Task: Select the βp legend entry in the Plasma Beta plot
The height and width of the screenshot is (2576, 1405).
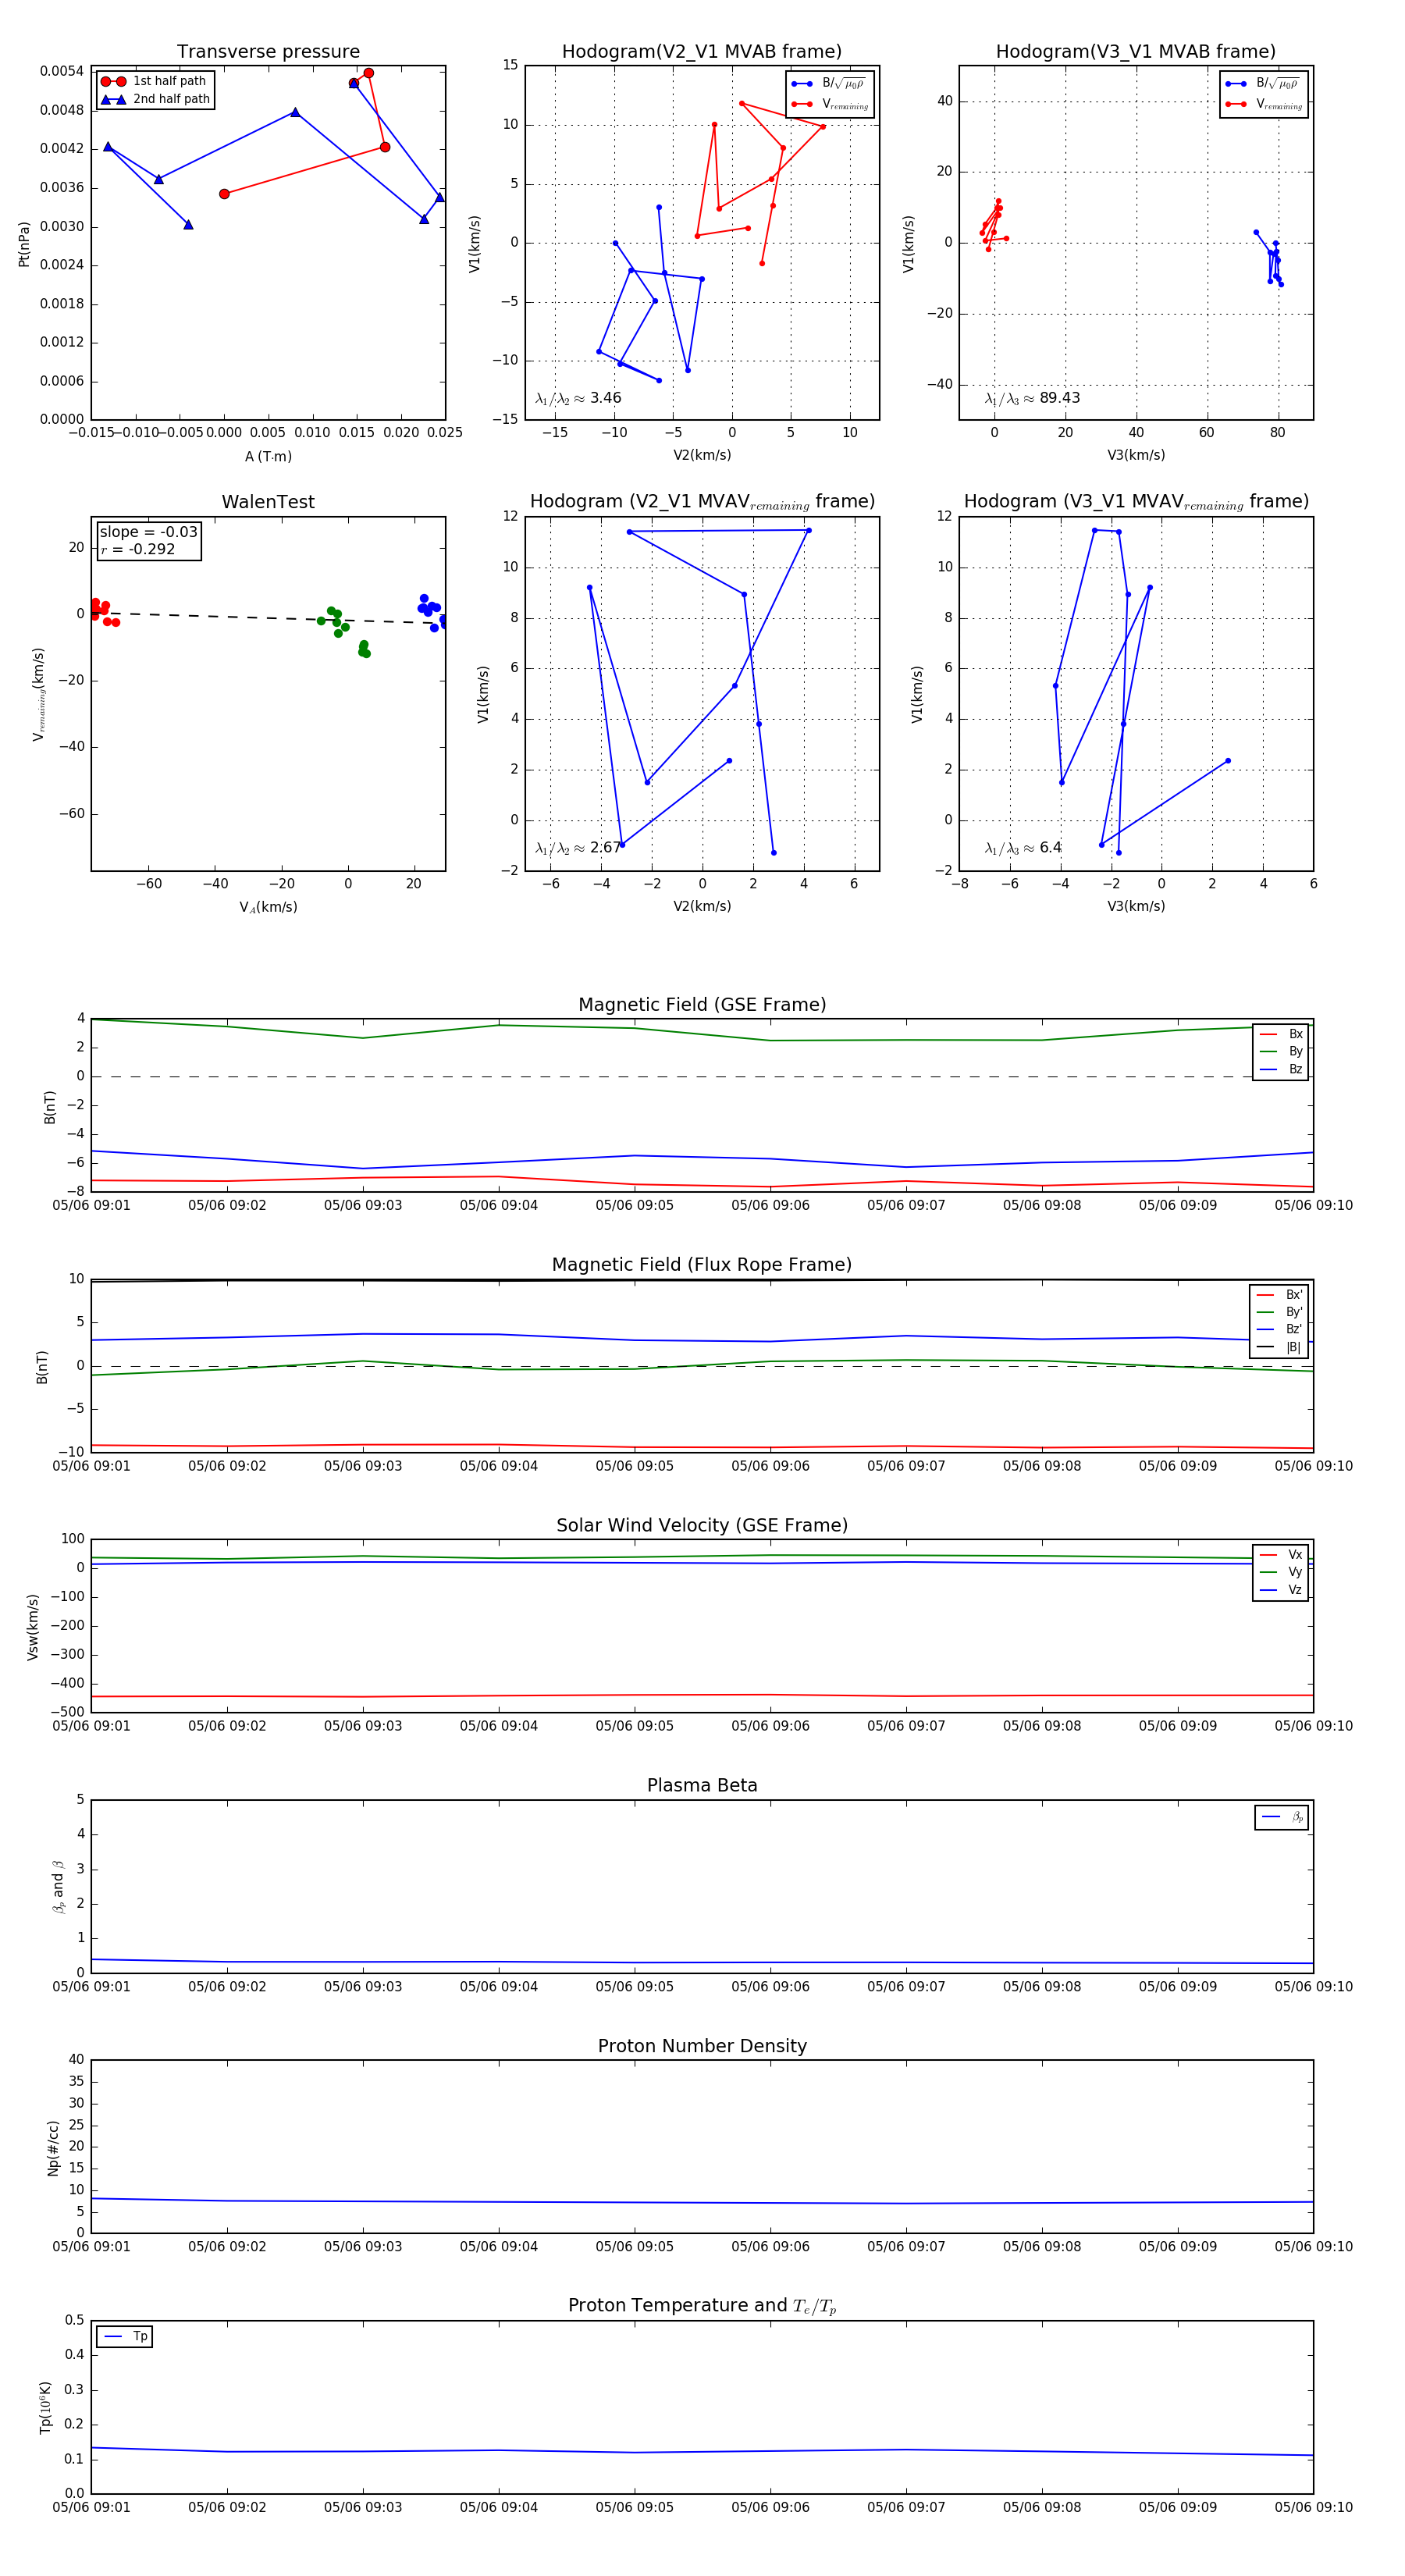Action: click(1282, 1817)
